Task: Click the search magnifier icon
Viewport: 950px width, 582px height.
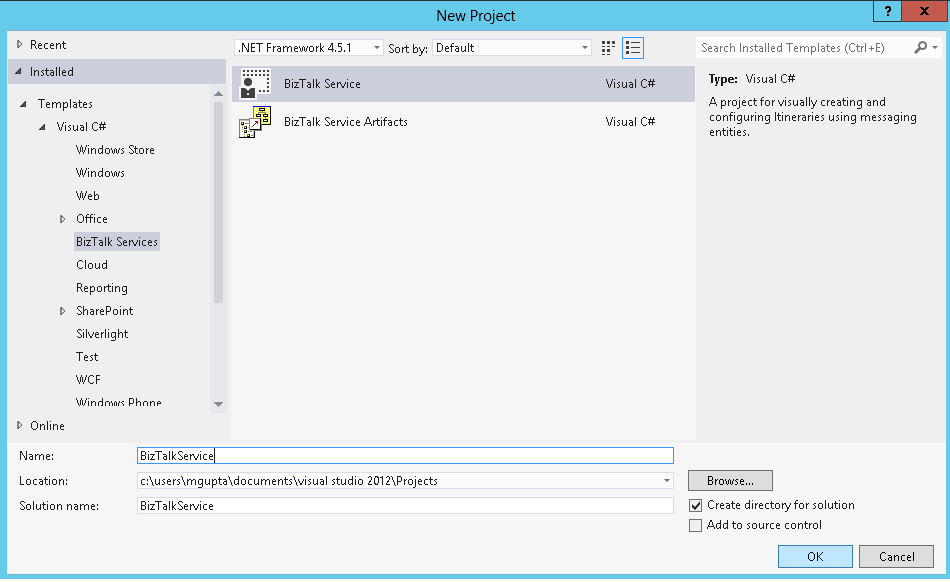Action: pos(921,47)
